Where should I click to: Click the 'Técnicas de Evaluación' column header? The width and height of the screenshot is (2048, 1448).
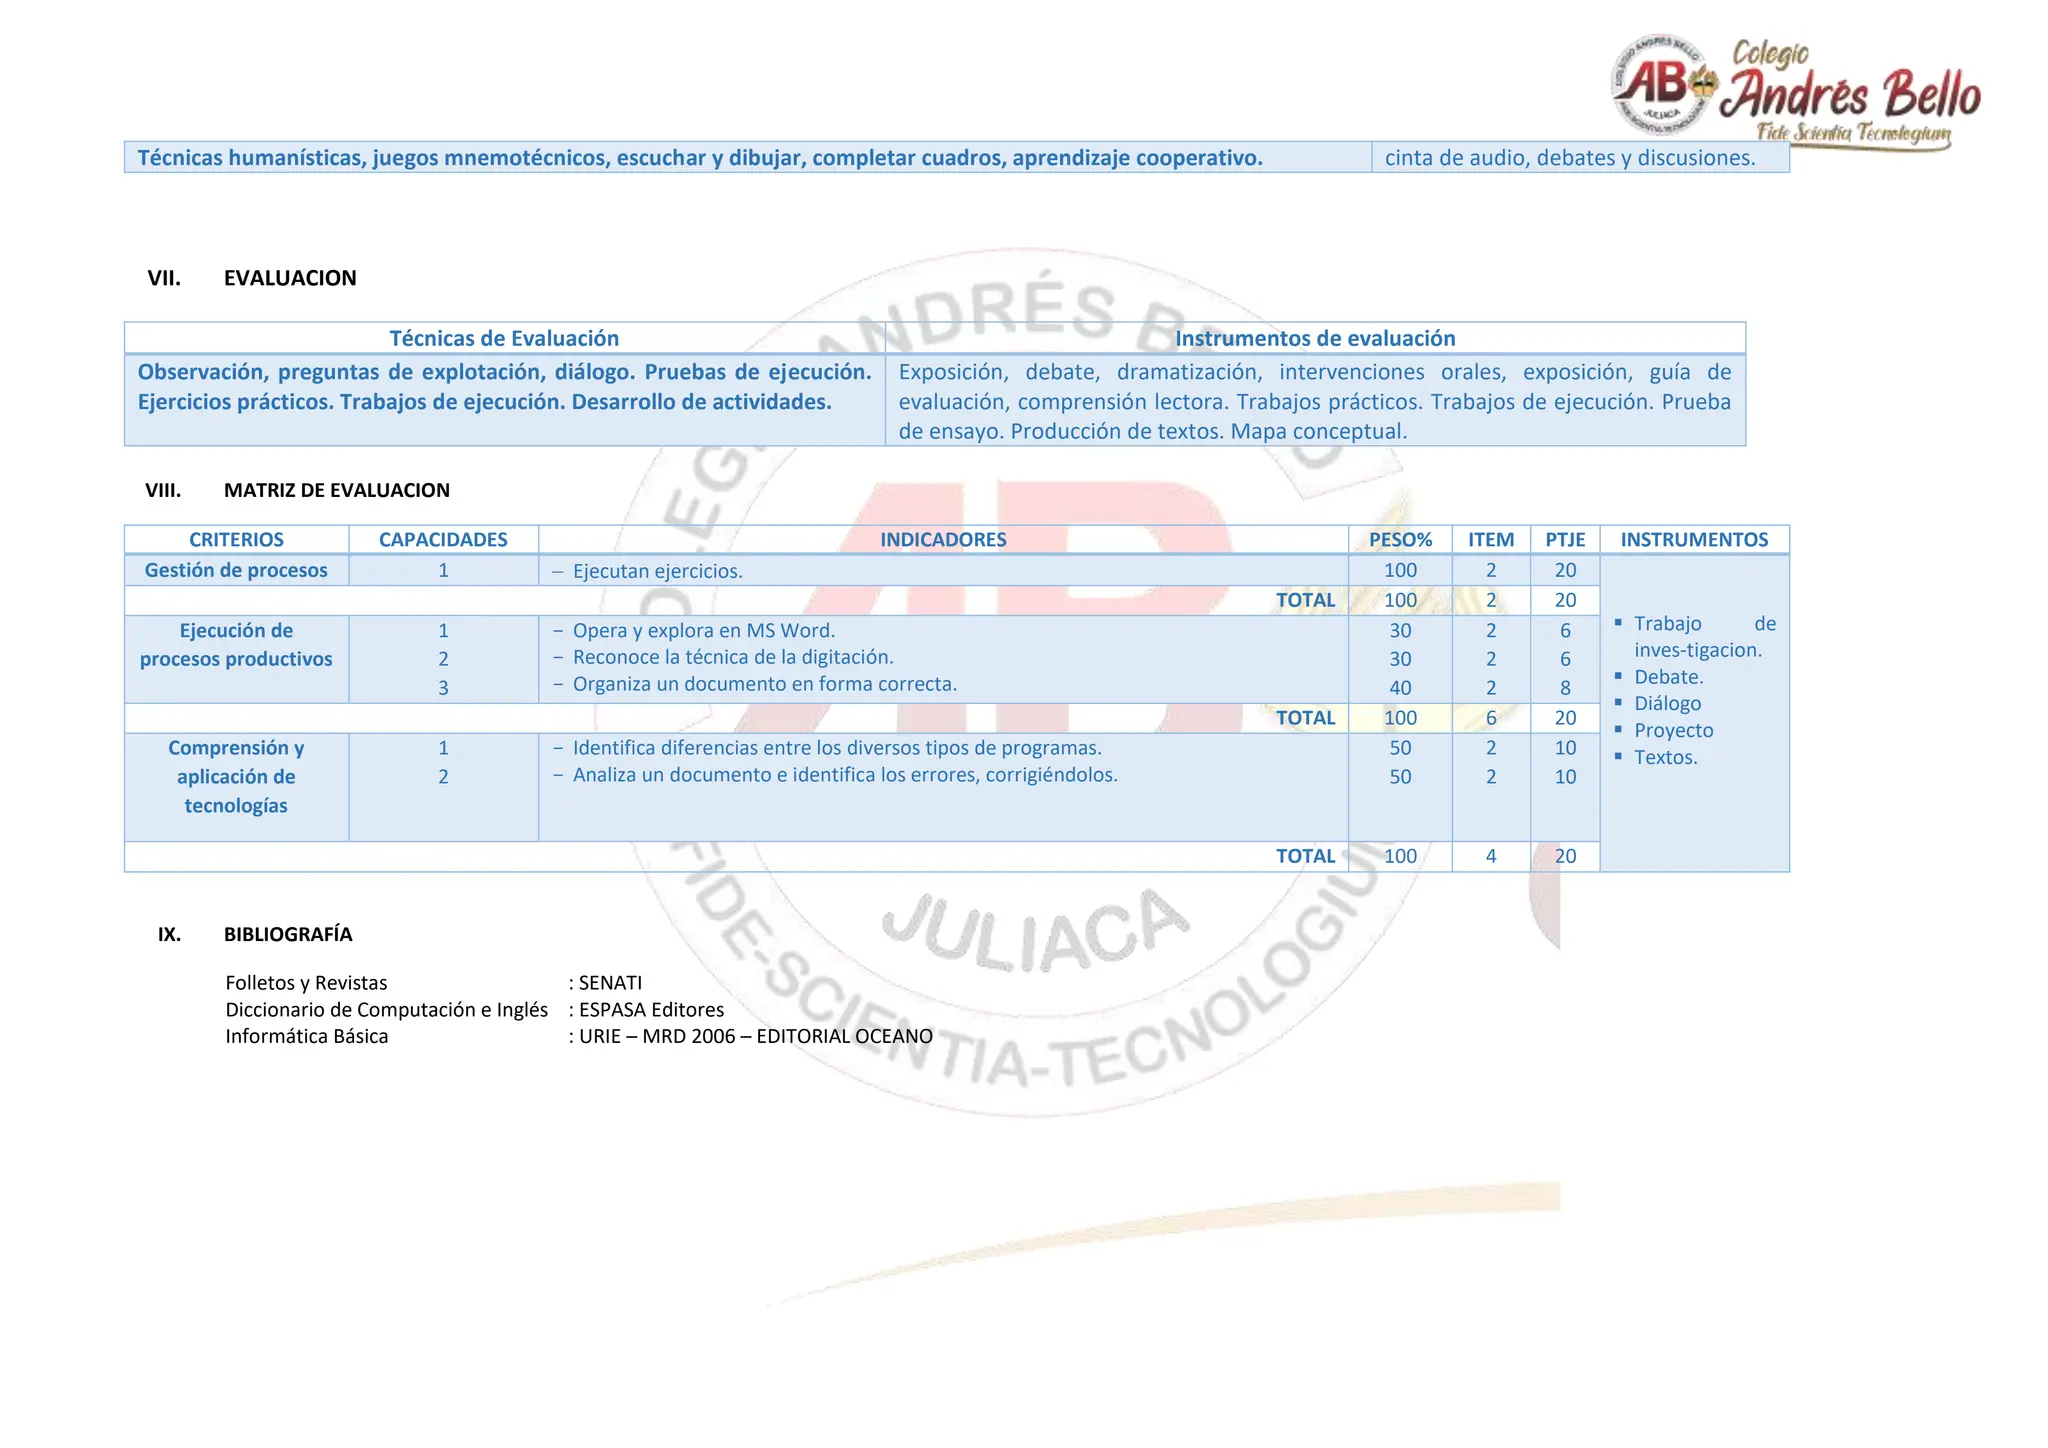504,338
